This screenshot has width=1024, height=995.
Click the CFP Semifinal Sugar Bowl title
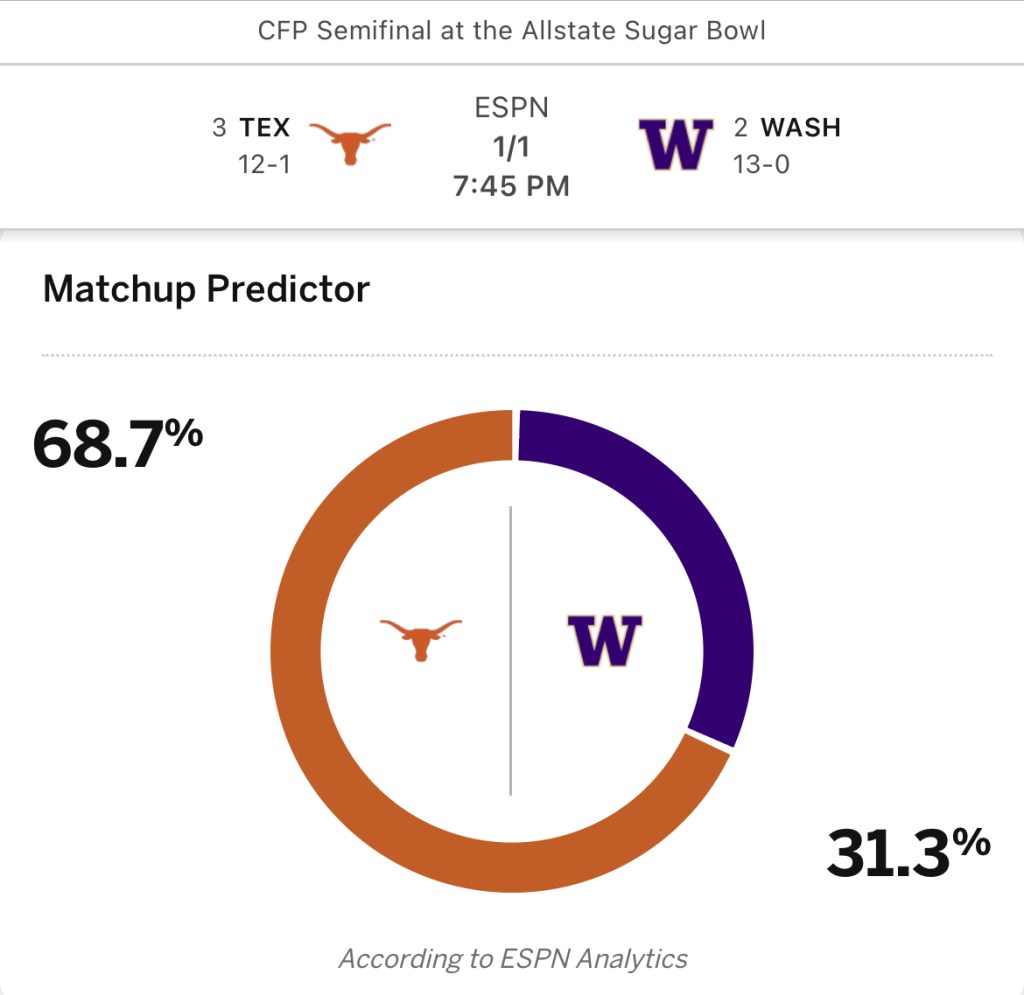tap(512, 31)
